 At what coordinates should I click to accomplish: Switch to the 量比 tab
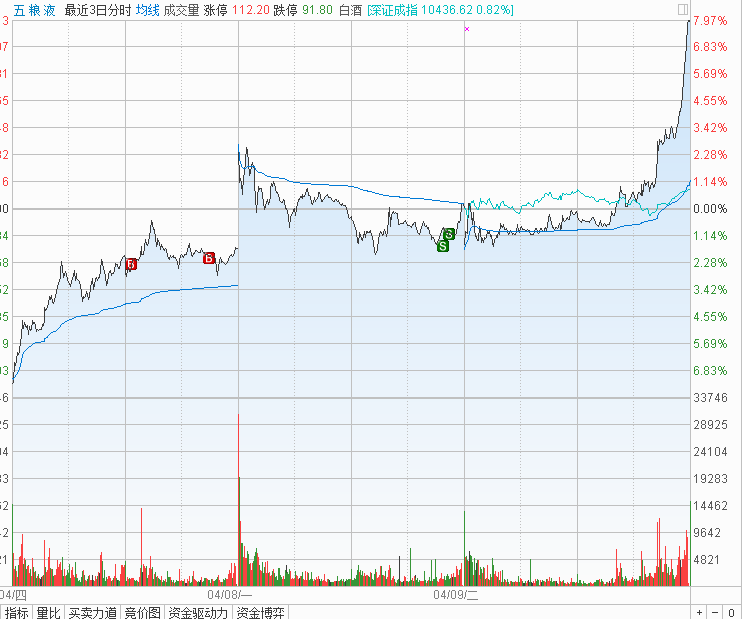pos(48,612)
